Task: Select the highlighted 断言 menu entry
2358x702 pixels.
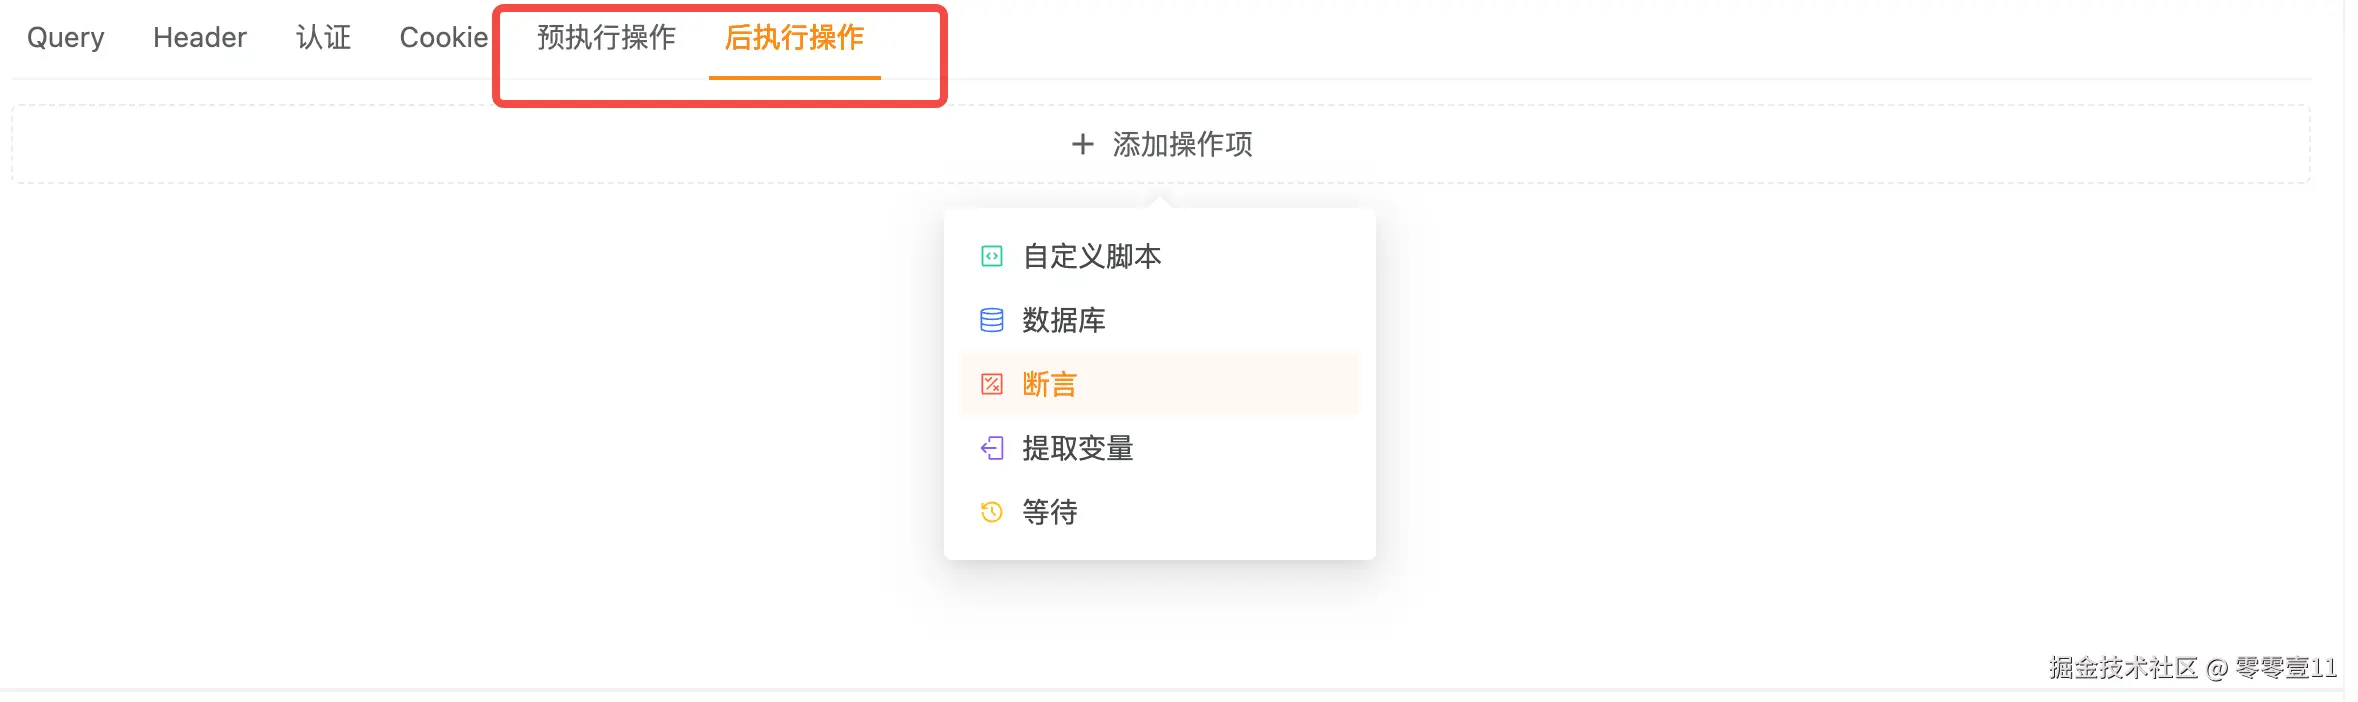Action: click(1050, 384)
